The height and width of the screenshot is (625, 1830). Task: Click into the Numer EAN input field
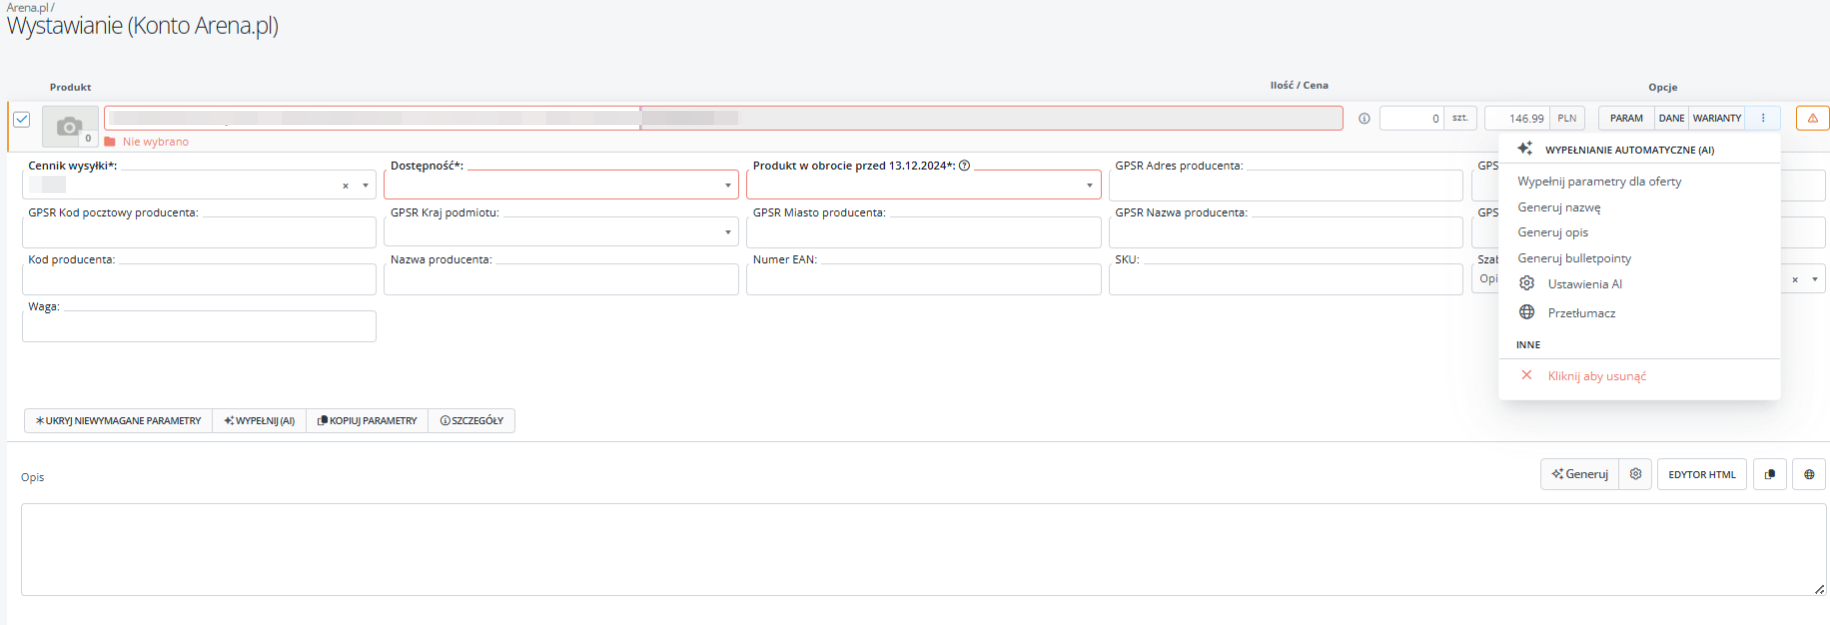tap(922, 279)
